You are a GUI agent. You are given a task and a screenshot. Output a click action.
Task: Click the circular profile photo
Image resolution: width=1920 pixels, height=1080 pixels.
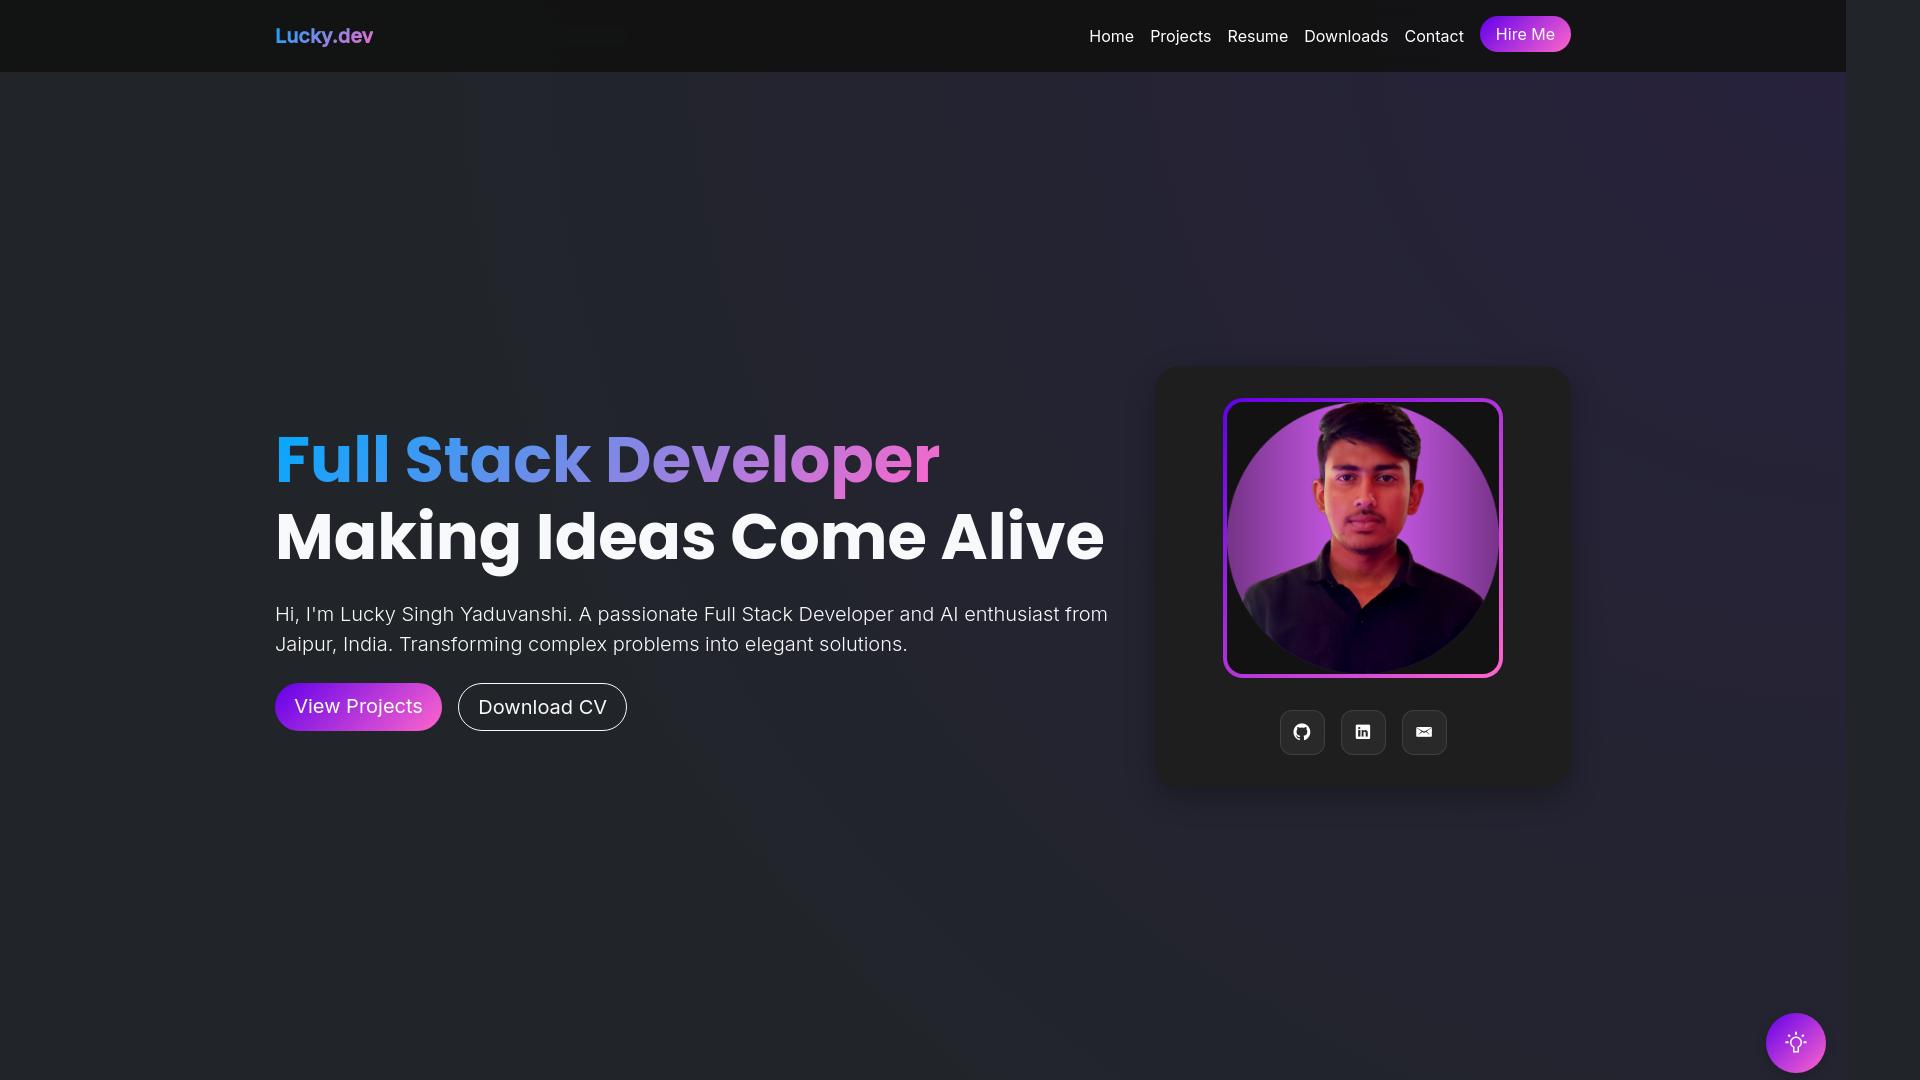coord(1362,538)
